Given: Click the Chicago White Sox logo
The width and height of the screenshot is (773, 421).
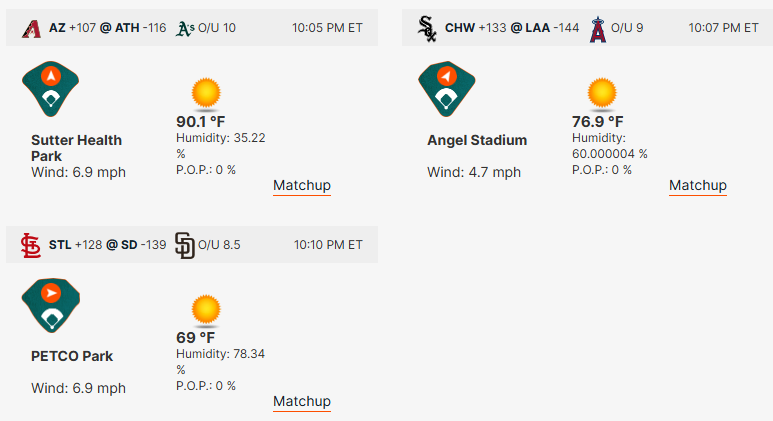Looking at the screenshot, I should (x=427, y=29).
